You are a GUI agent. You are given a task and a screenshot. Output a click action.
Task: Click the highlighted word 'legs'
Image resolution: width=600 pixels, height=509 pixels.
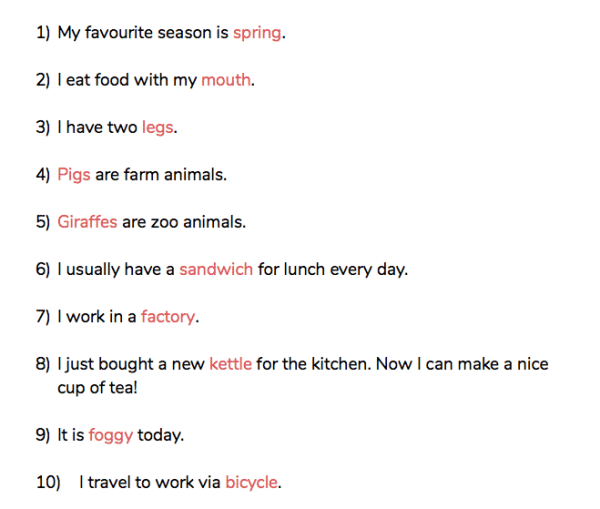[157, 128]
